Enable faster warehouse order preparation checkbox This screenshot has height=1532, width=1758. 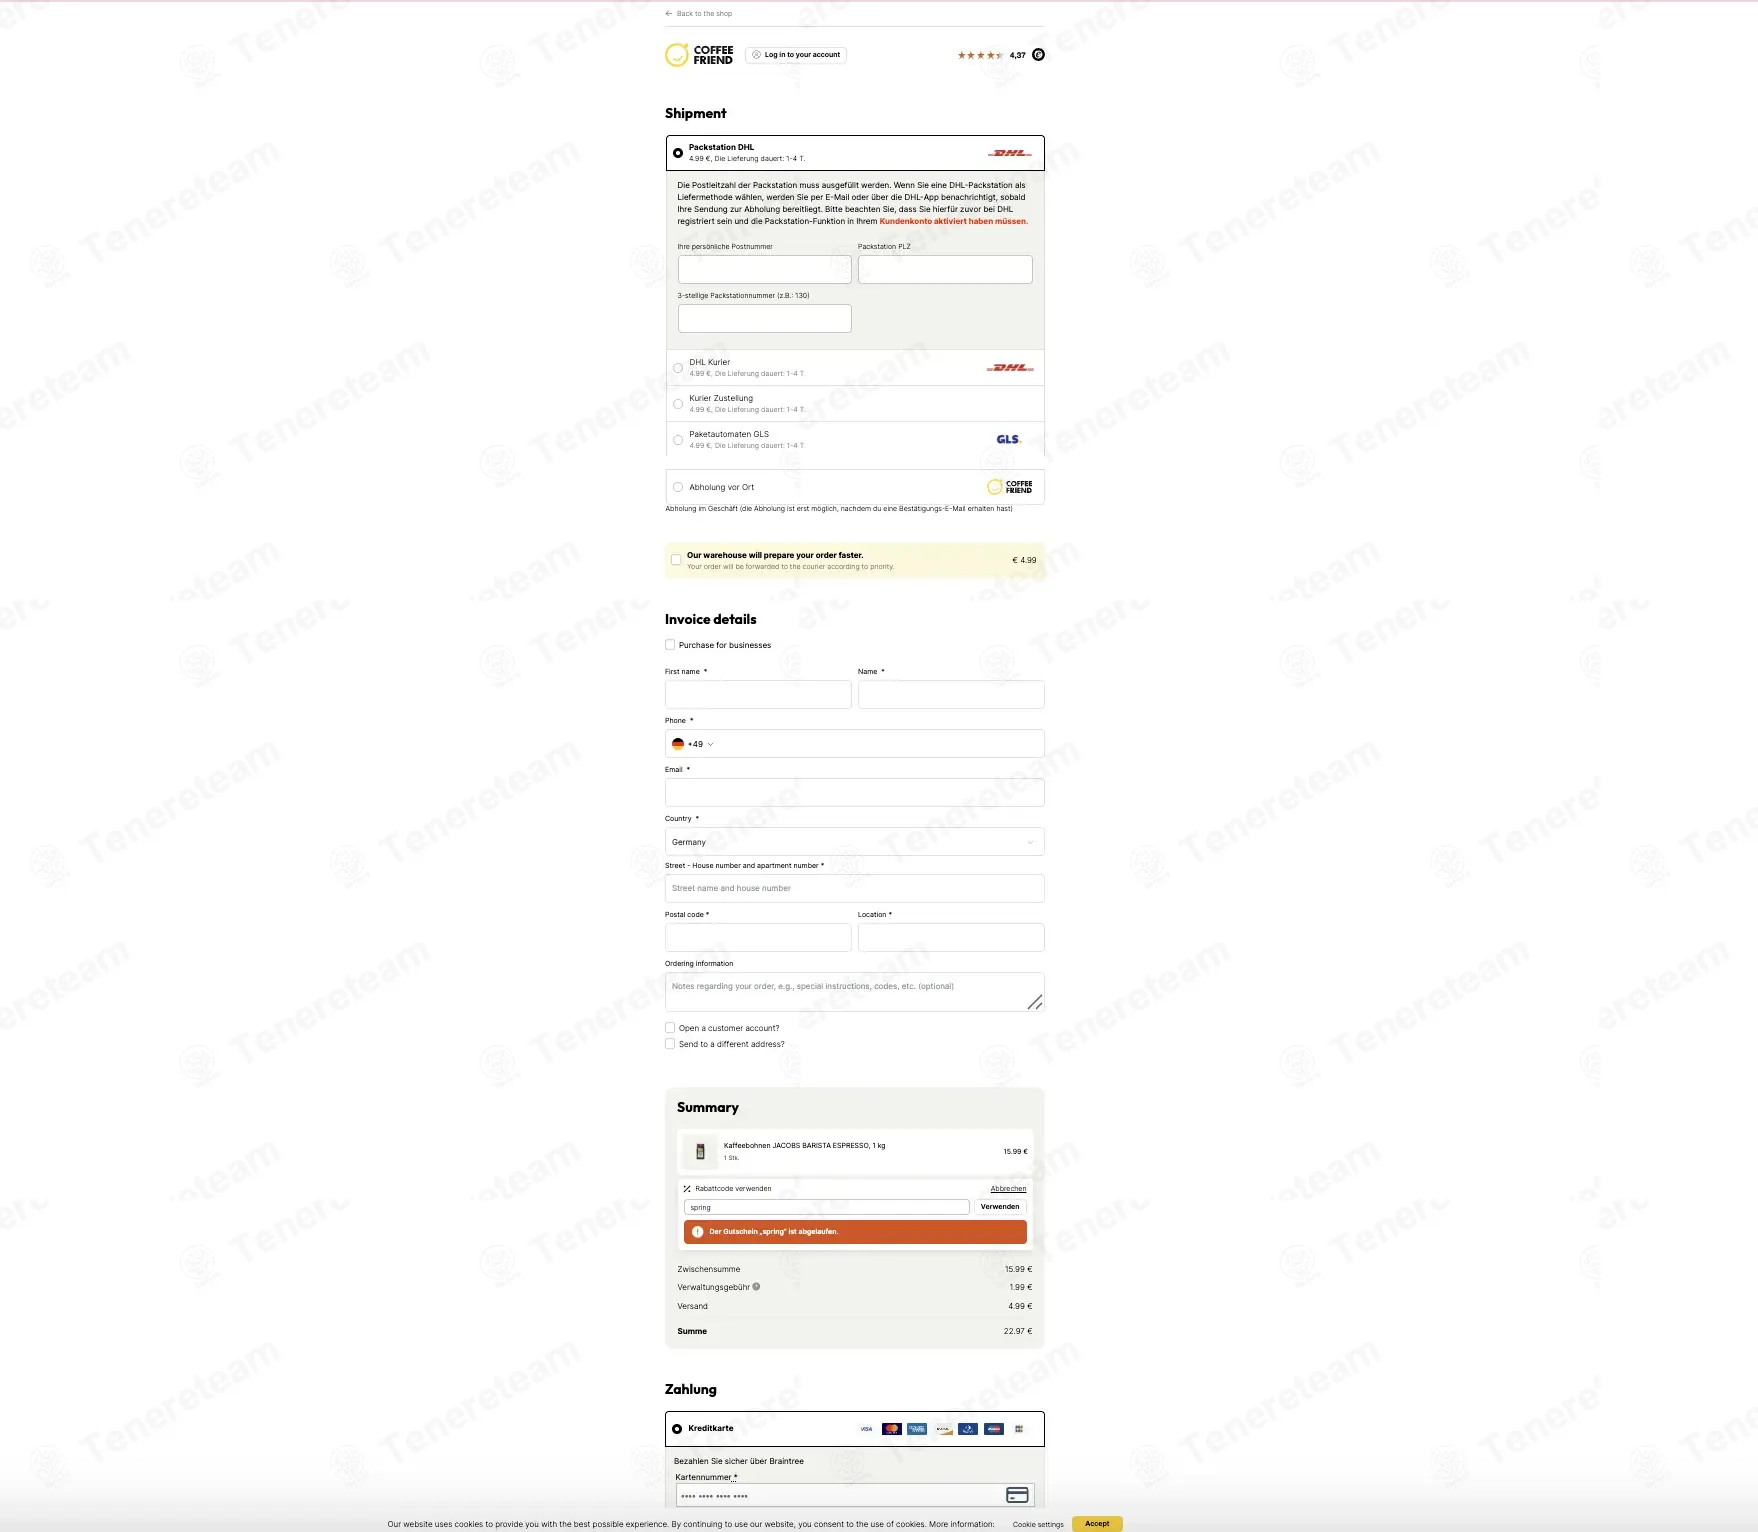tap(676, 560)
